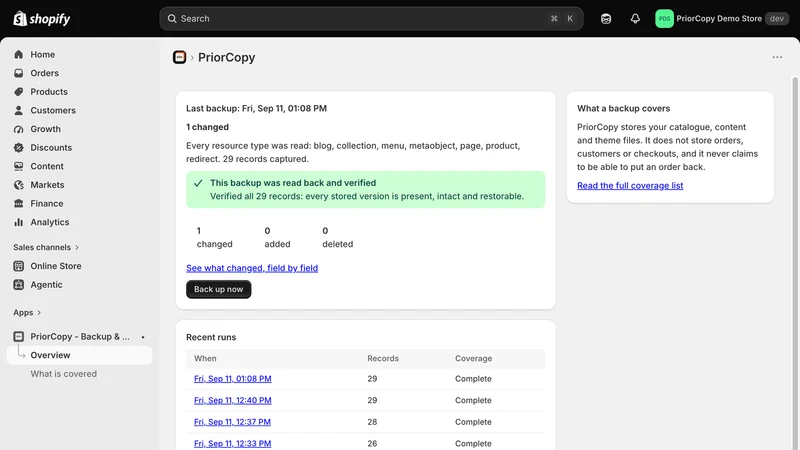Select the Overview app page
The image size is (800, 450).
click(x=80, y=355)
